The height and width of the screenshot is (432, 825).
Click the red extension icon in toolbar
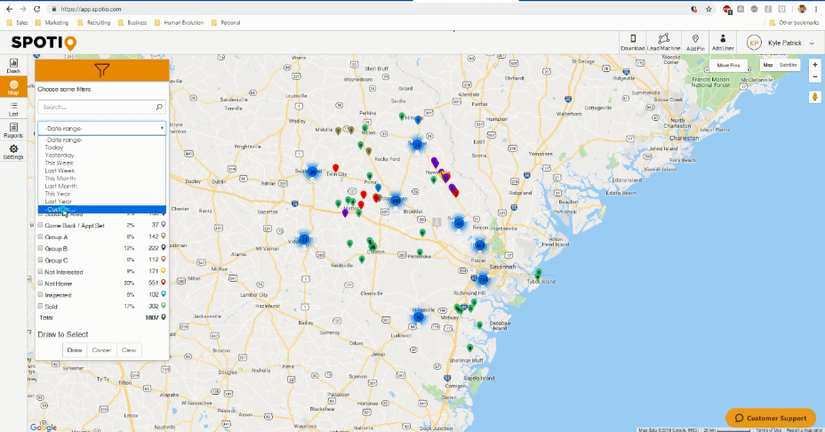(x=727, y=9)
